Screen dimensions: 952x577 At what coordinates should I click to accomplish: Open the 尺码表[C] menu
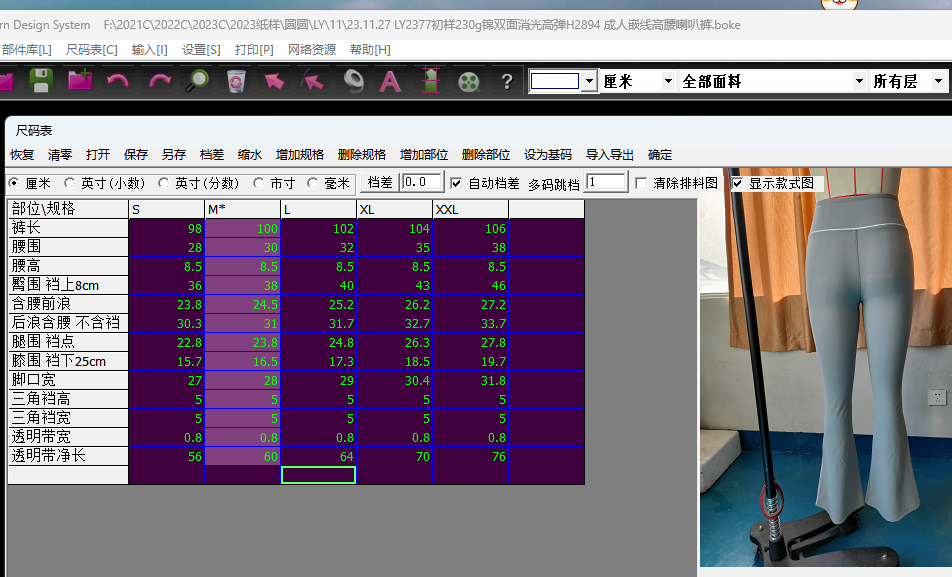pos(91,49)
